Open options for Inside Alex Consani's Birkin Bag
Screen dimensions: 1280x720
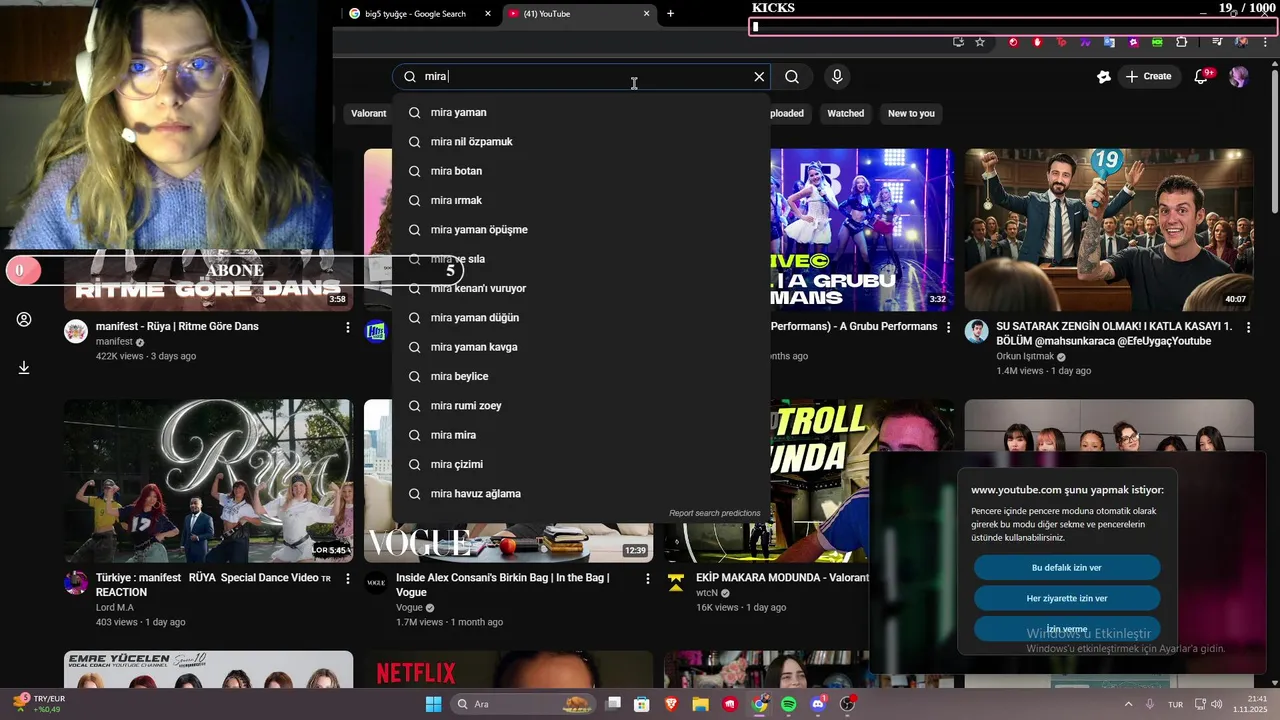[x=647, y=579]
